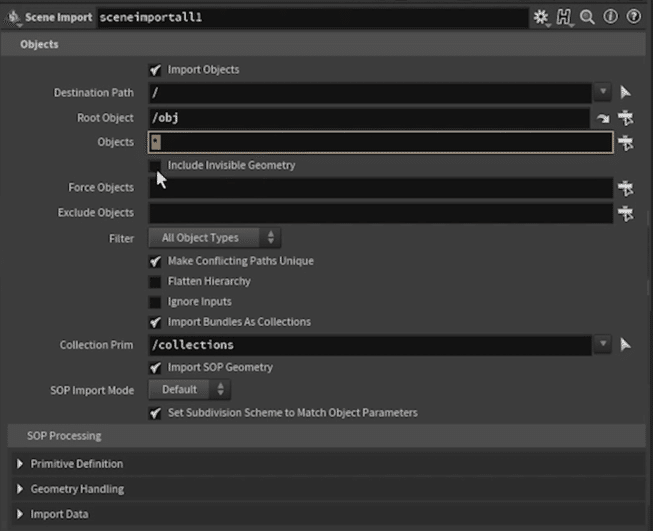Click the magnifier search parameters icon
The height and width of the screenshot is (531, 653).
pos(588,17)
